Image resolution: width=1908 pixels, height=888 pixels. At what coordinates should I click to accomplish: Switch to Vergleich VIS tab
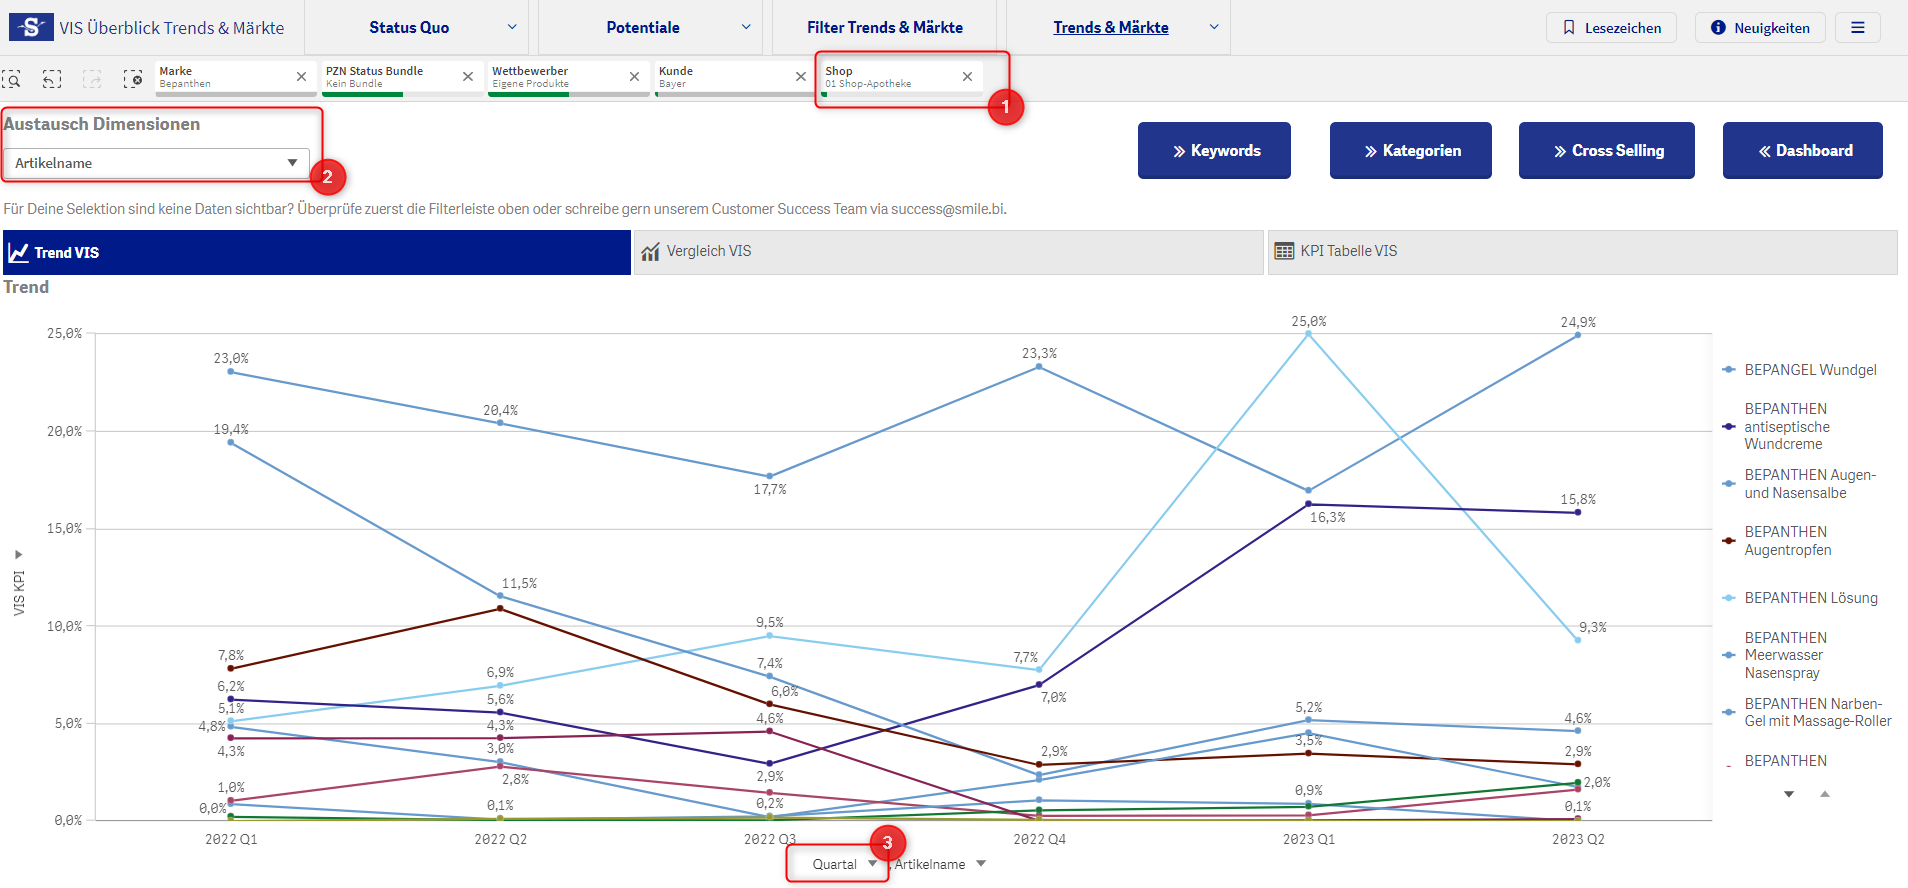[947, 252]
